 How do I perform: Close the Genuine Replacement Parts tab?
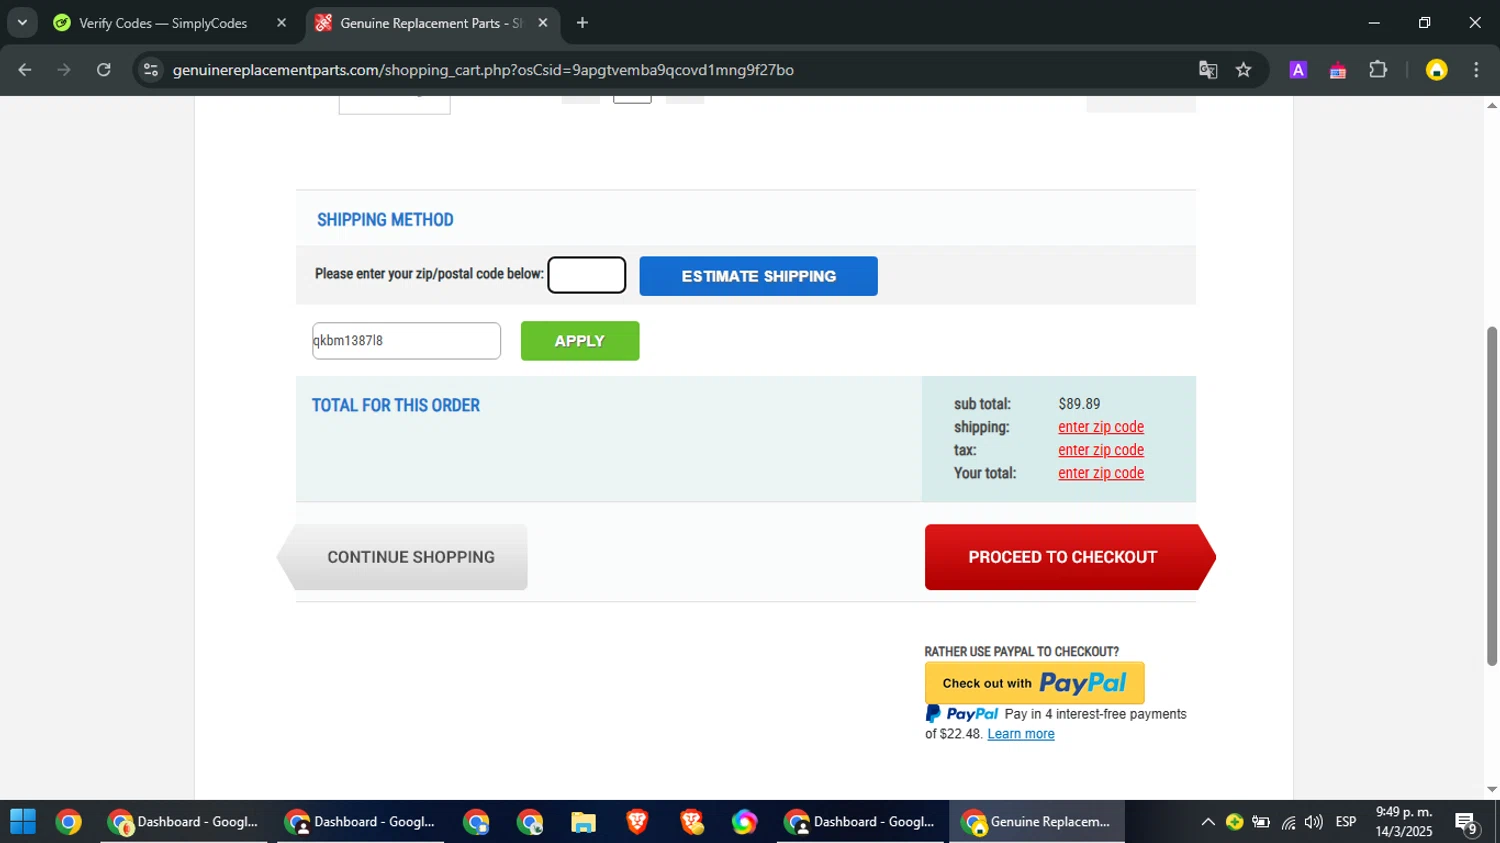pyautogui.click(x=543, y=23)
